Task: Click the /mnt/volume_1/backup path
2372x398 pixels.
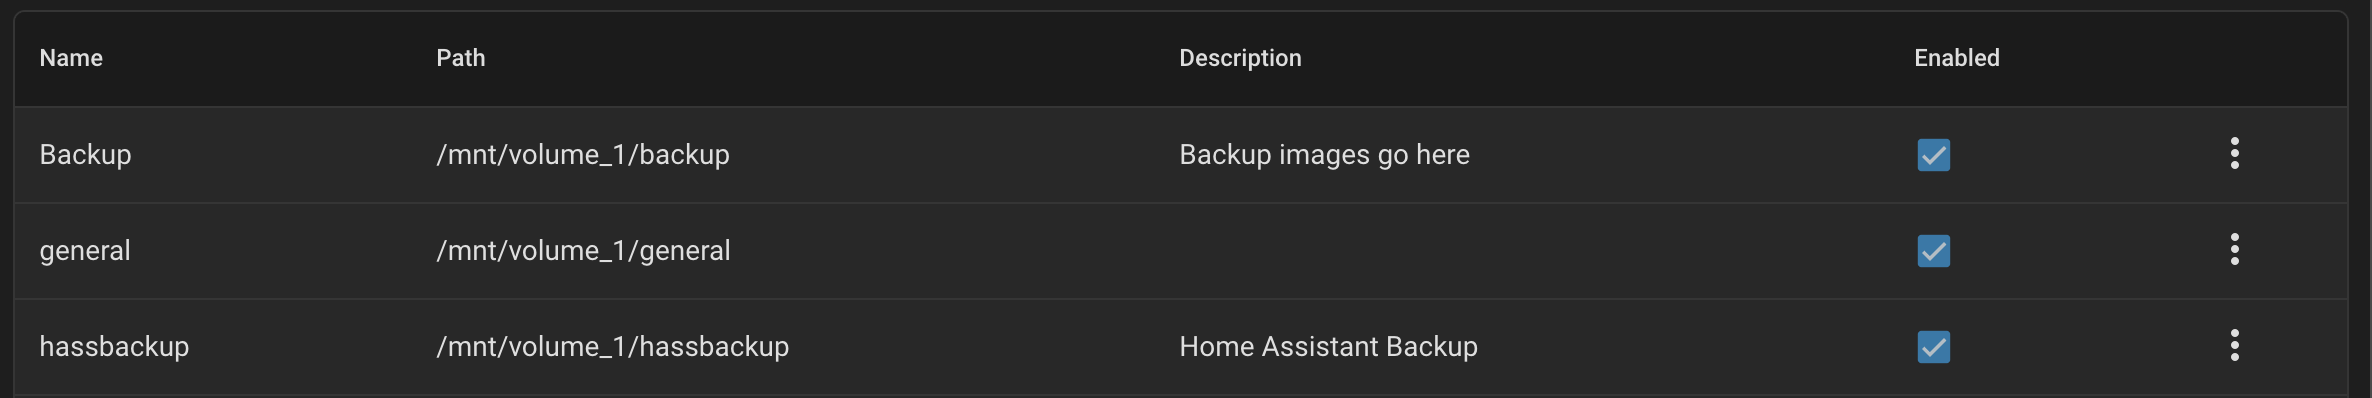Action: tap(583, 155)
